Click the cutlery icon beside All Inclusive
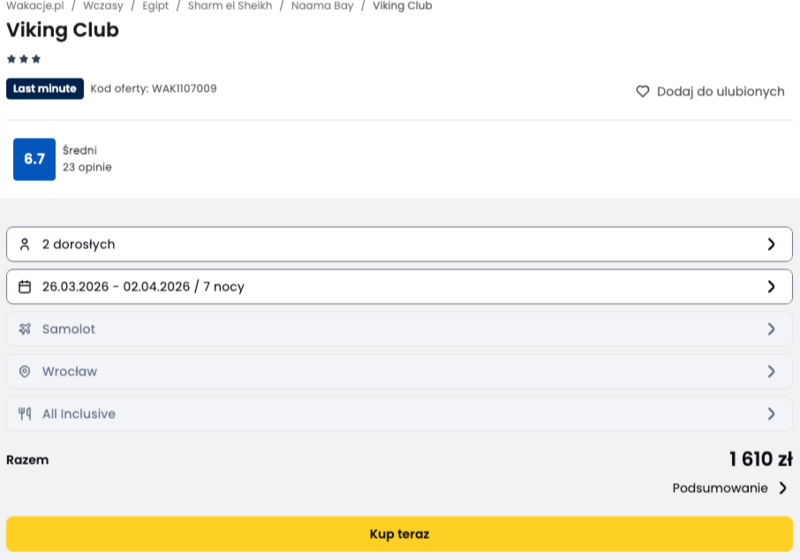 click(x=25, y=414)
